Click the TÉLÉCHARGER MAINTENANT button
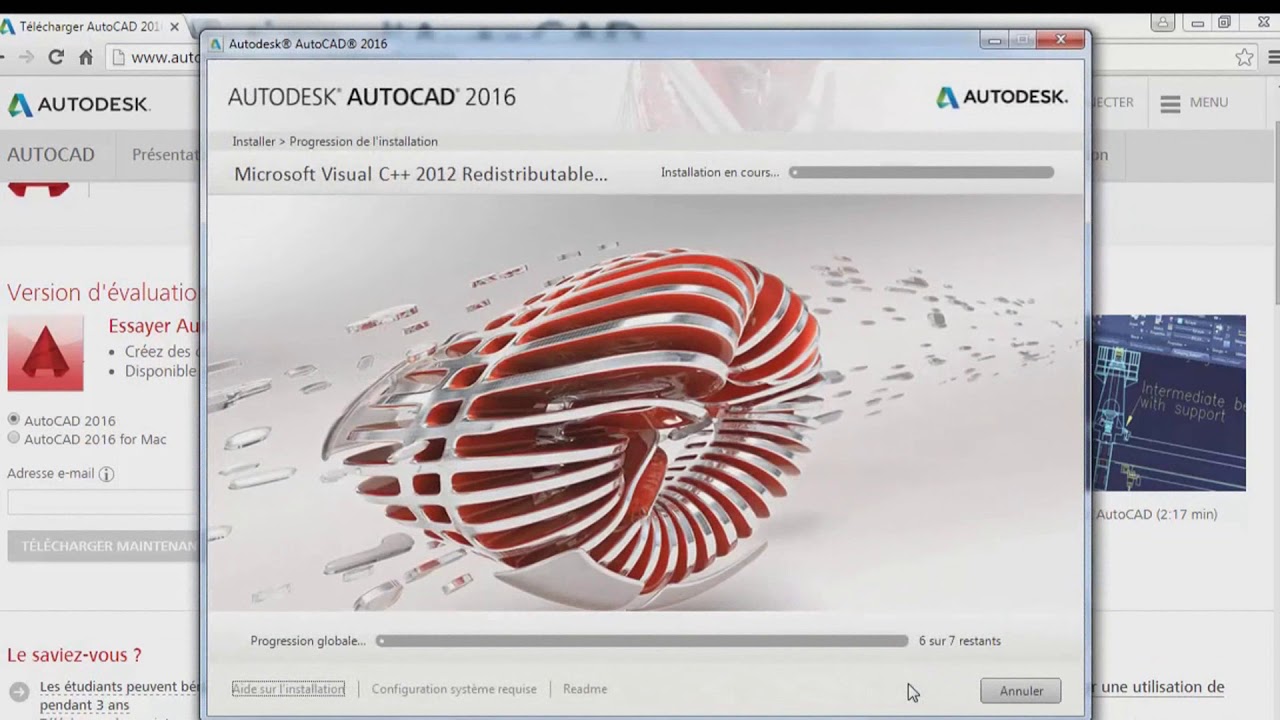This screenshot has height=720, width=1280. [x=102, y=546]
